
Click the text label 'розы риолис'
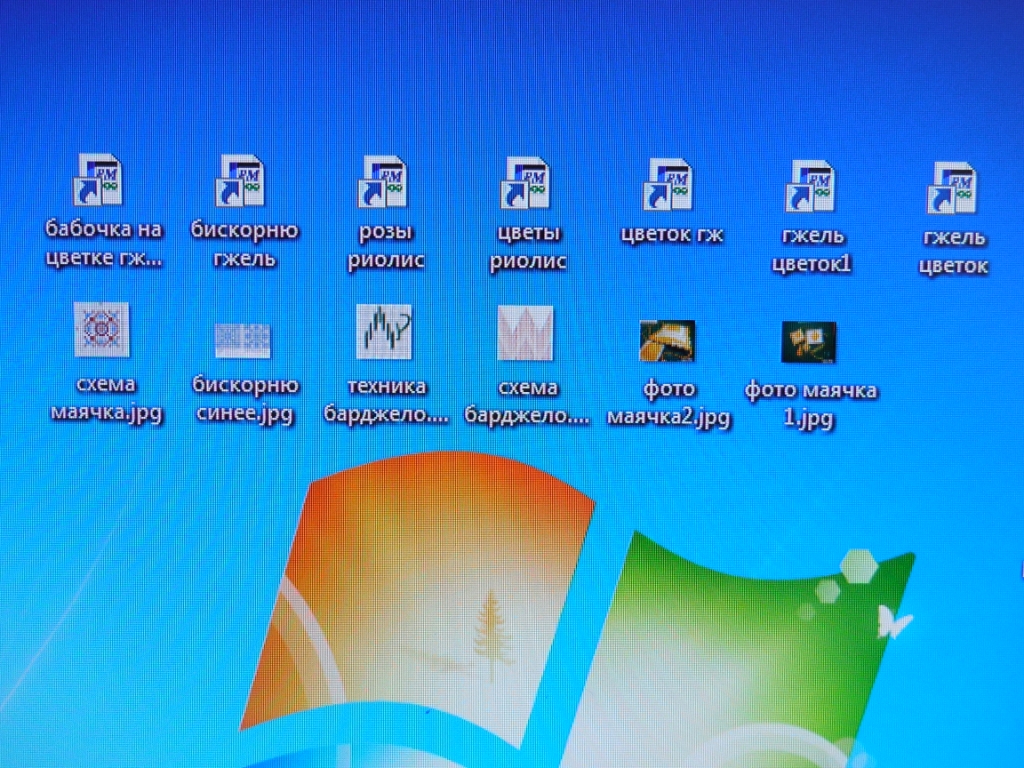(386, 247)
